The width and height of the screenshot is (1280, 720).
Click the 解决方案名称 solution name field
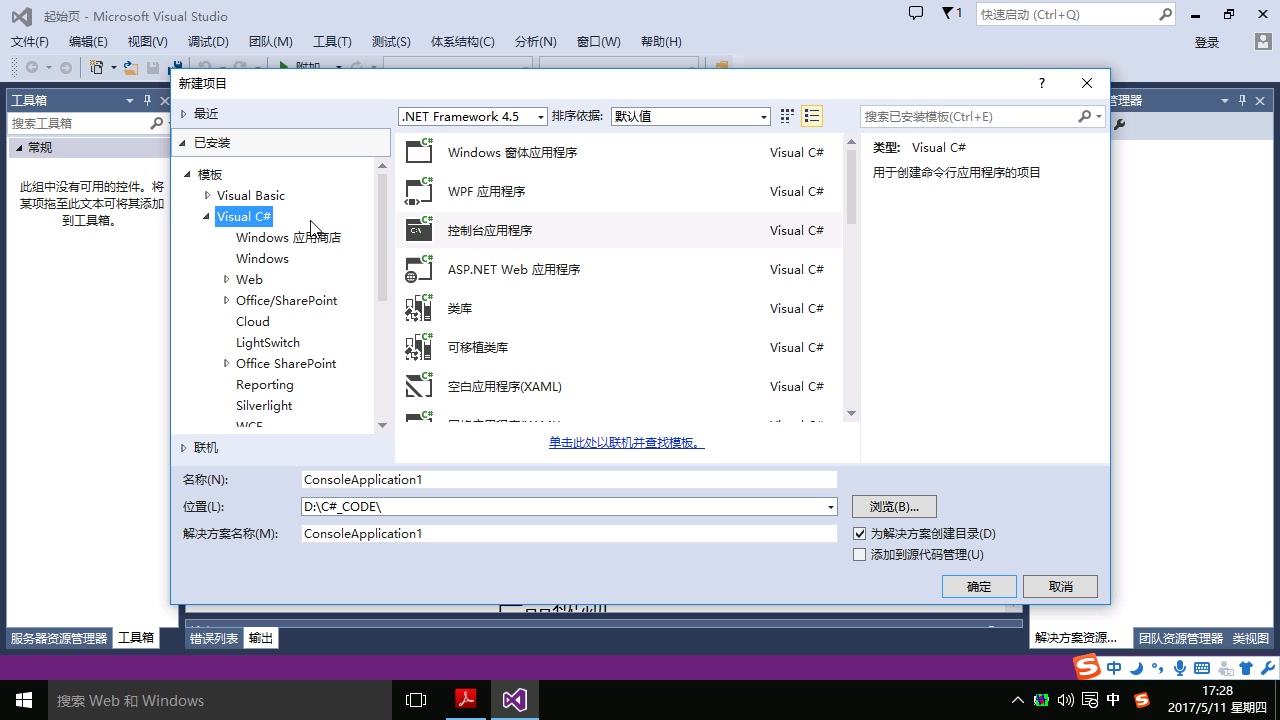[569, 534]
